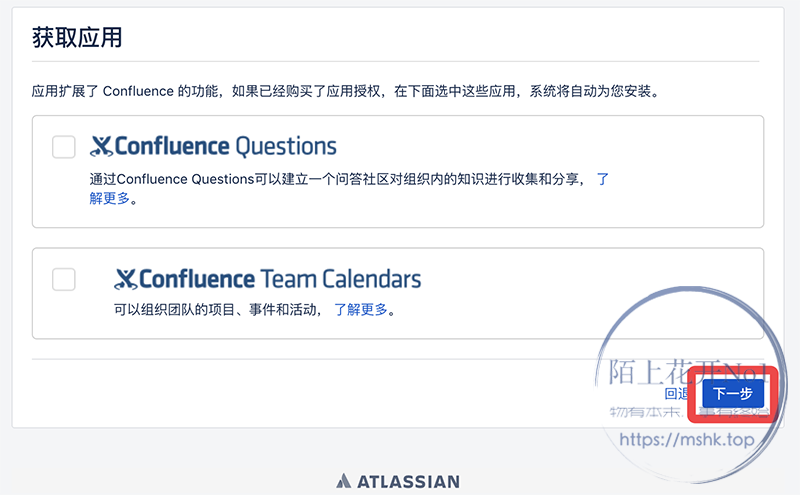Click the Confluence Questions logo
Image resolution: width=800 pixels, height=495 pixels.
pos(213,146)
